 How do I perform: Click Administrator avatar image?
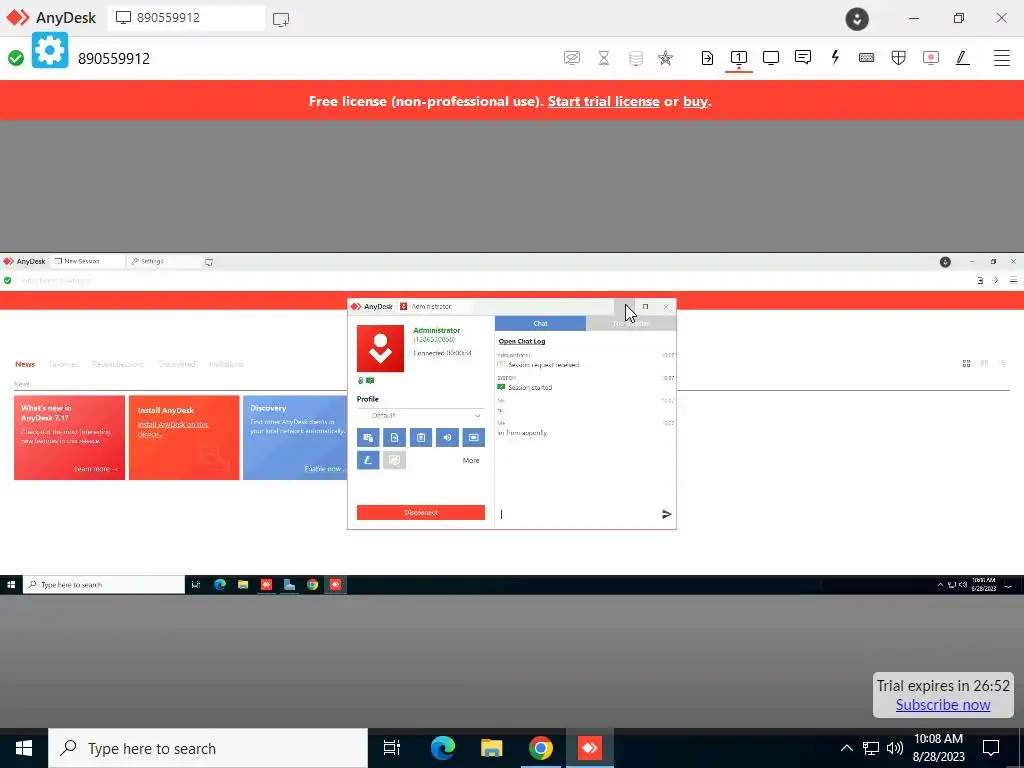(x=380, y=349)
